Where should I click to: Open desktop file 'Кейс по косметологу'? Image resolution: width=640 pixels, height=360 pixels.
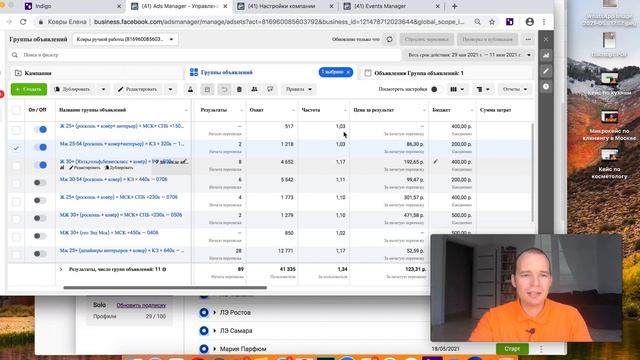point(609,164)
